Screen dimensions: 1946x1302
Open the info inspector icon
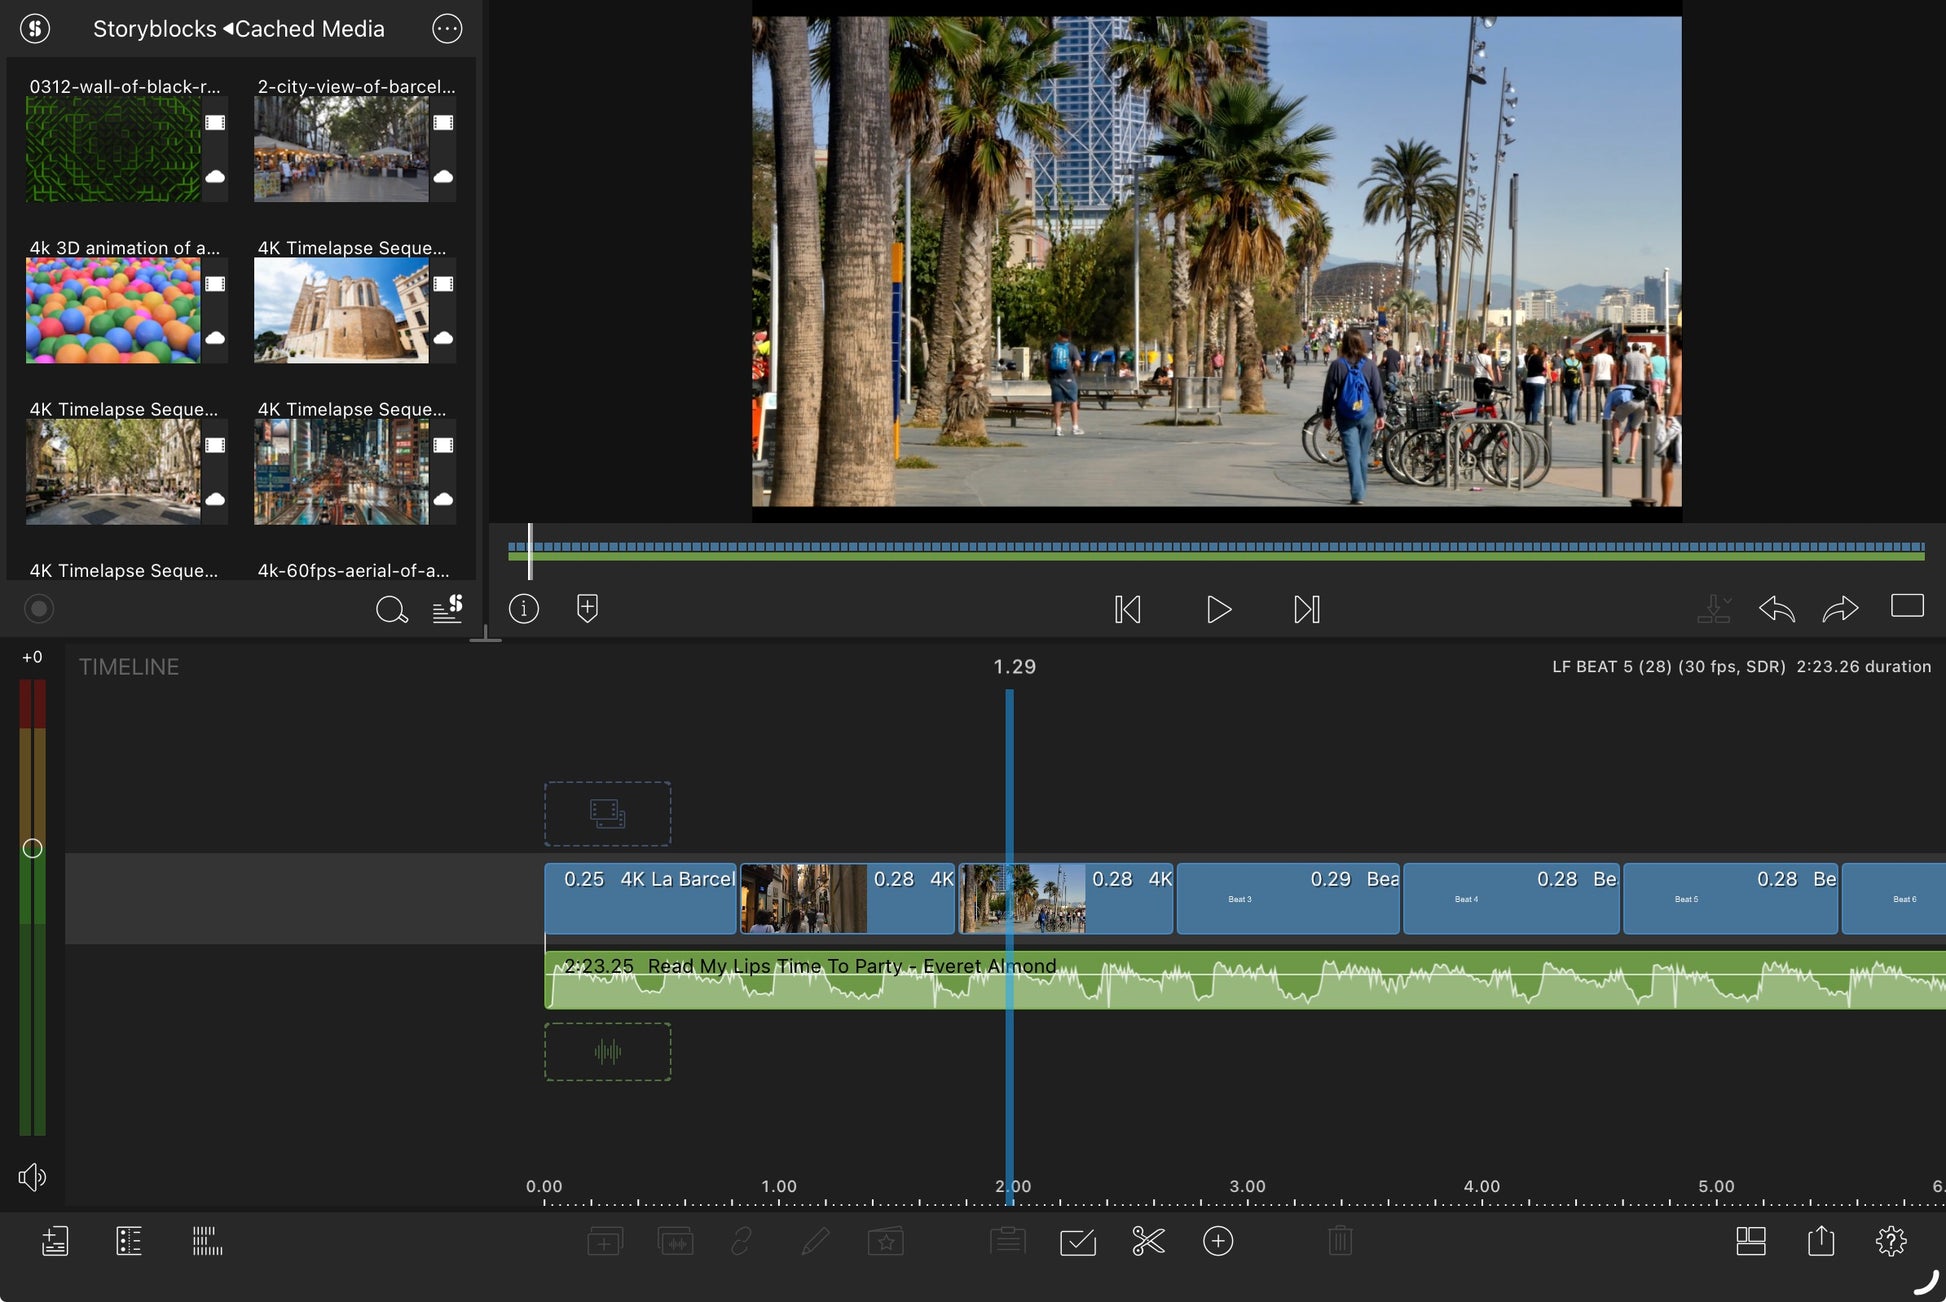click(524, 608)
